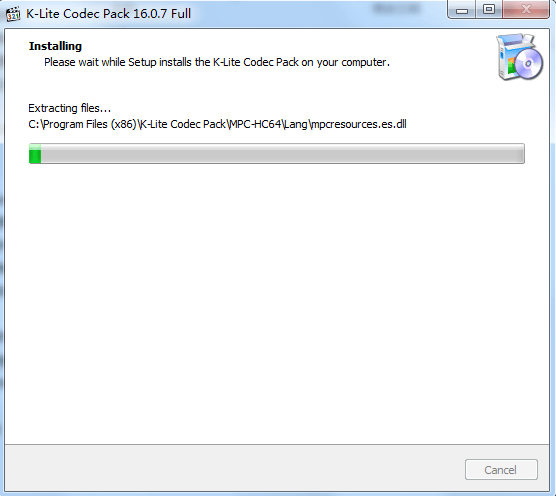Click the words on your computer in description
The height and width of the screenshot is (496, 556).
point(345,62)
